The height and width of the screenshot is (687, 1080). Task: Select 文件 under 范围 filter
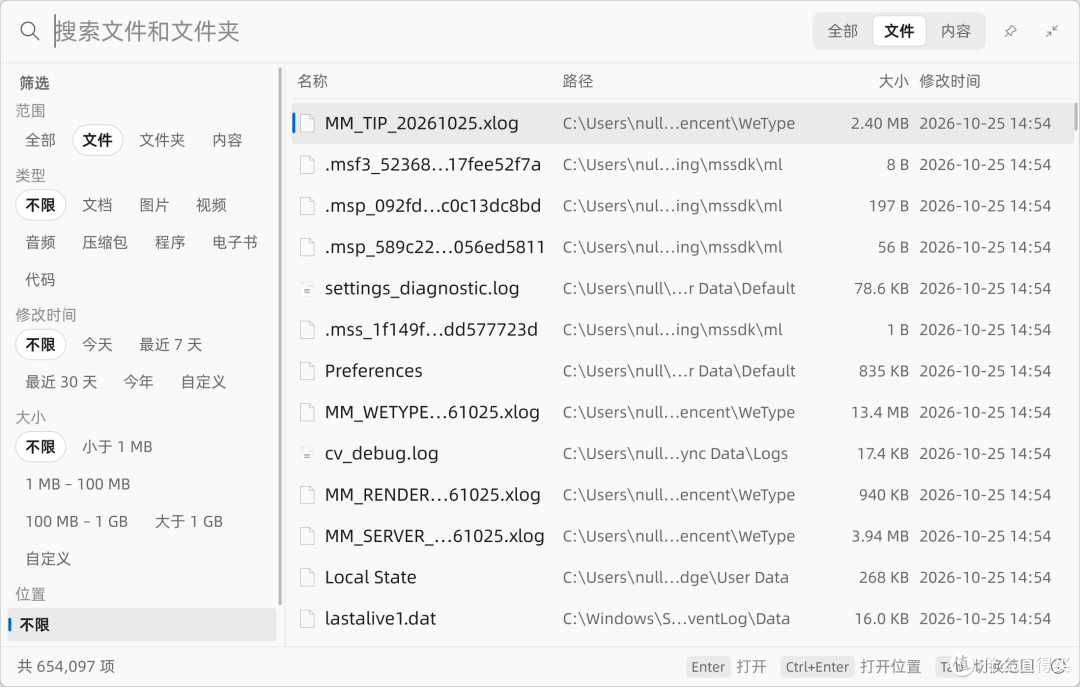97,141
